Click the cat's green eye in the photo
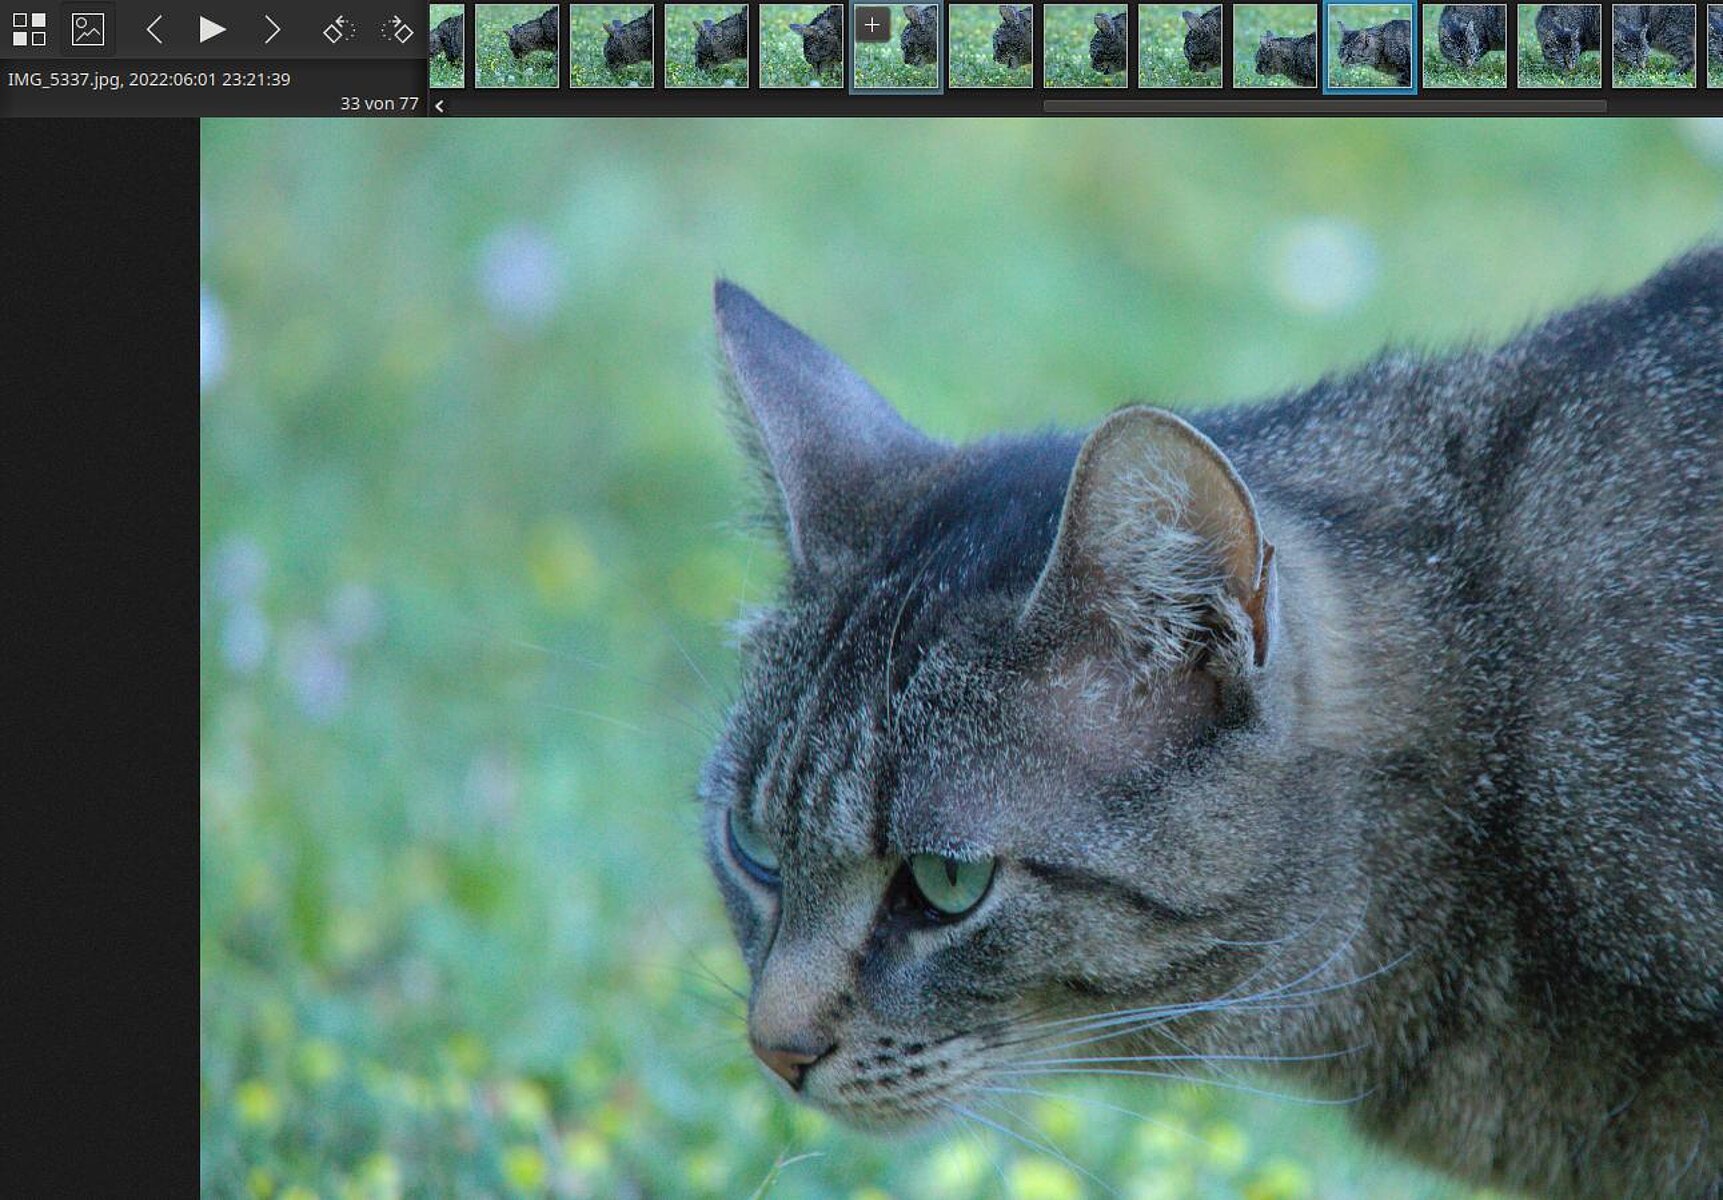This screenshot has height=1200, width=1723. click(951, 881)
